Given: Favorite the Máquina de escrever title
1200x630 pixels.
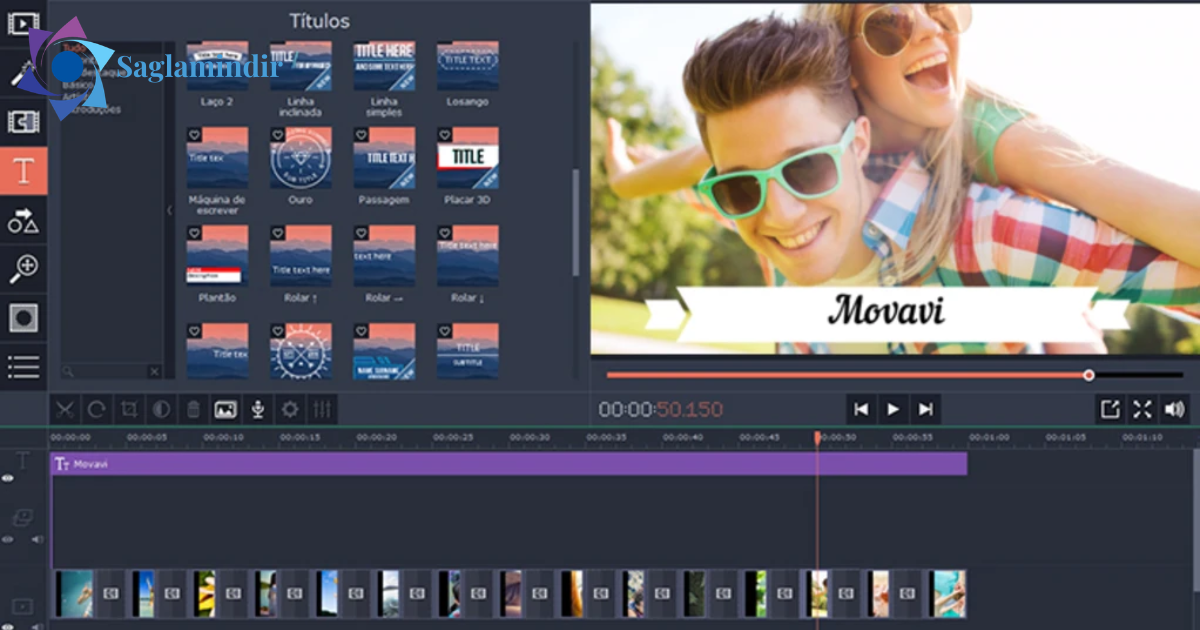Looking at the screenshot, I should tap(195, 134).
